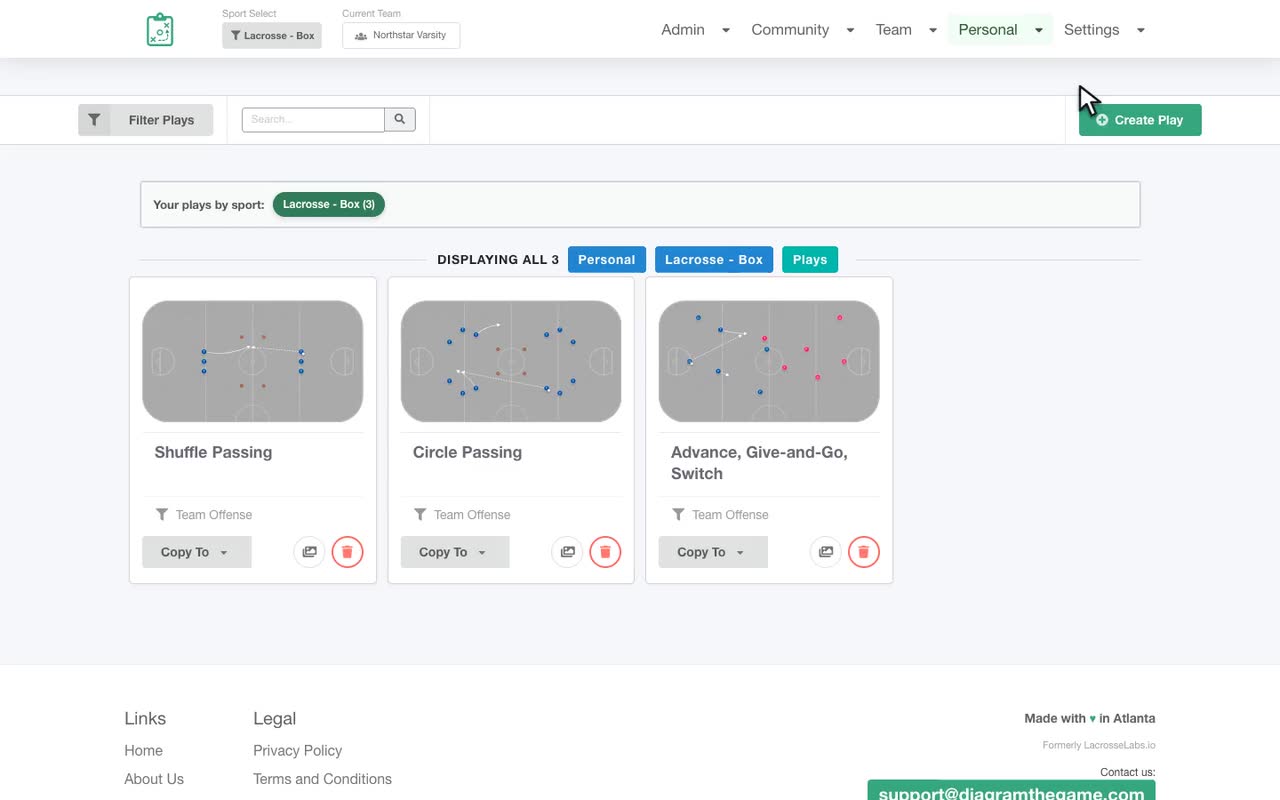This screenshot has height=800, width=1280.
Task: Click the Shuffle Passing title
Action: (x=213, y=452)
